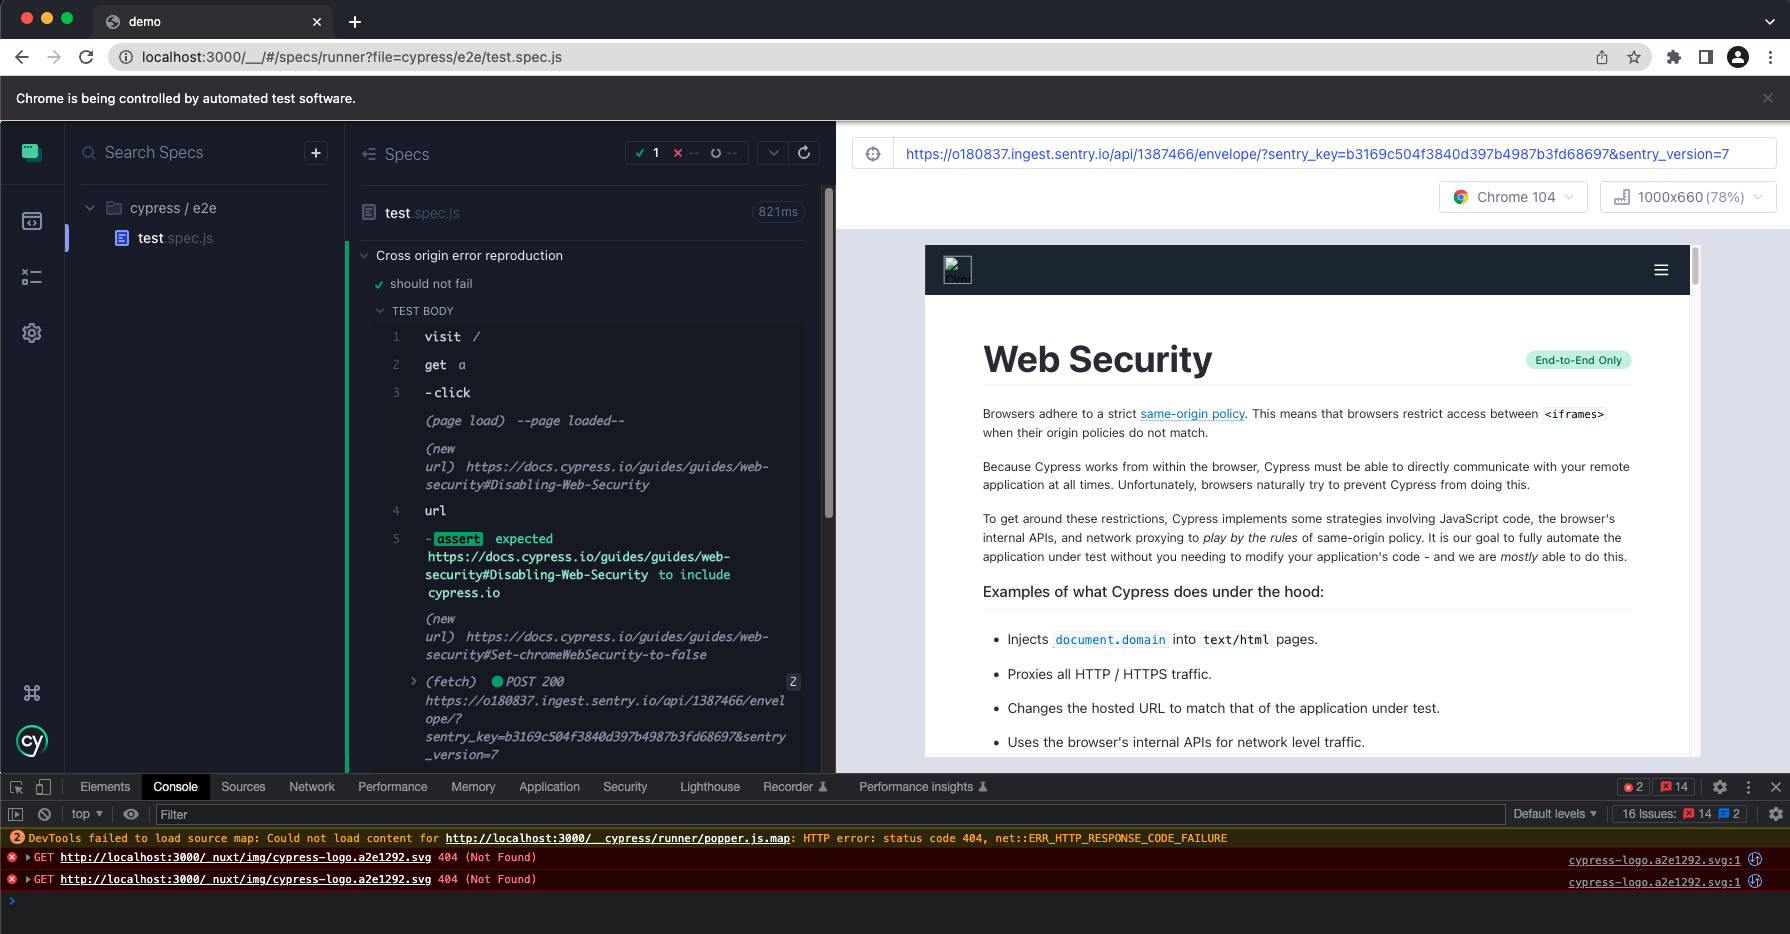Open the app's hamburger menu
This screenshot has width=1790, height=934.
[x=1660, y=269]
